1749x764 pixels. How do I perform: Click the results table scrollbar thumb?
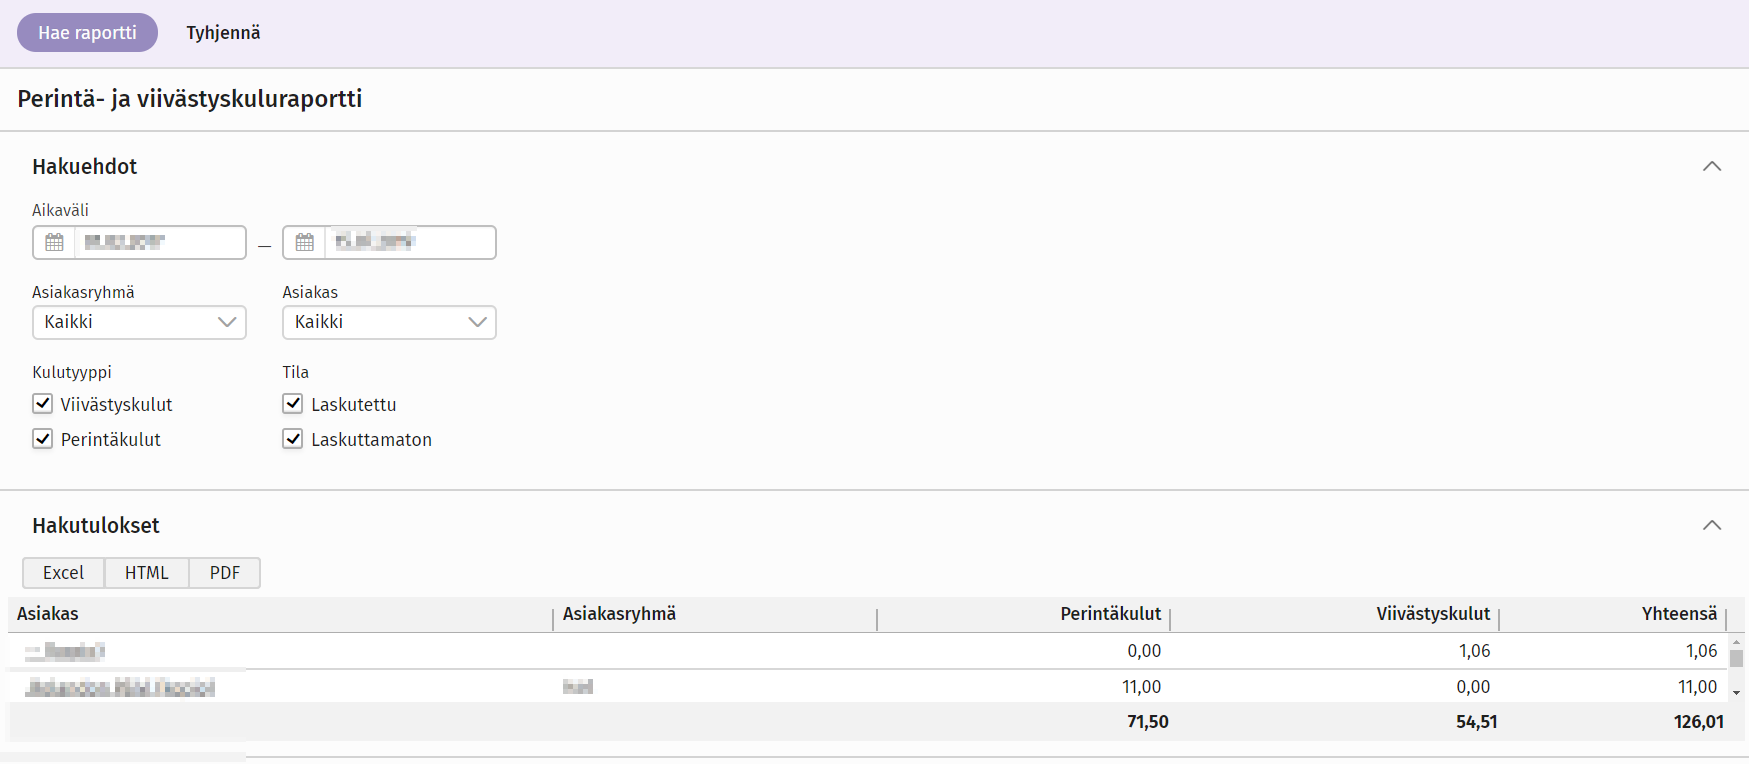(1736, 659)
